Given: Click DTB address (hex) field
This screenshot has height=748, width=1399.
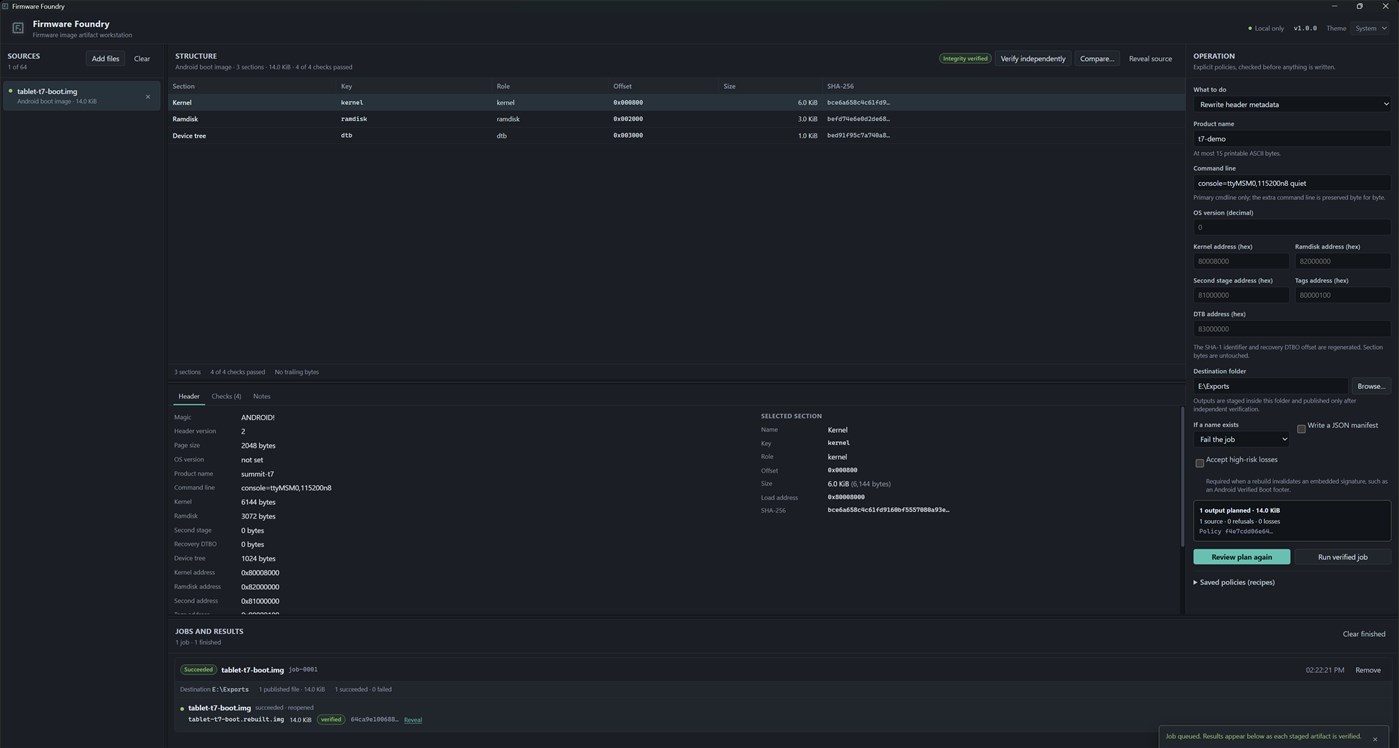Looking at the screenshot, I should (x=1291, y=329).
